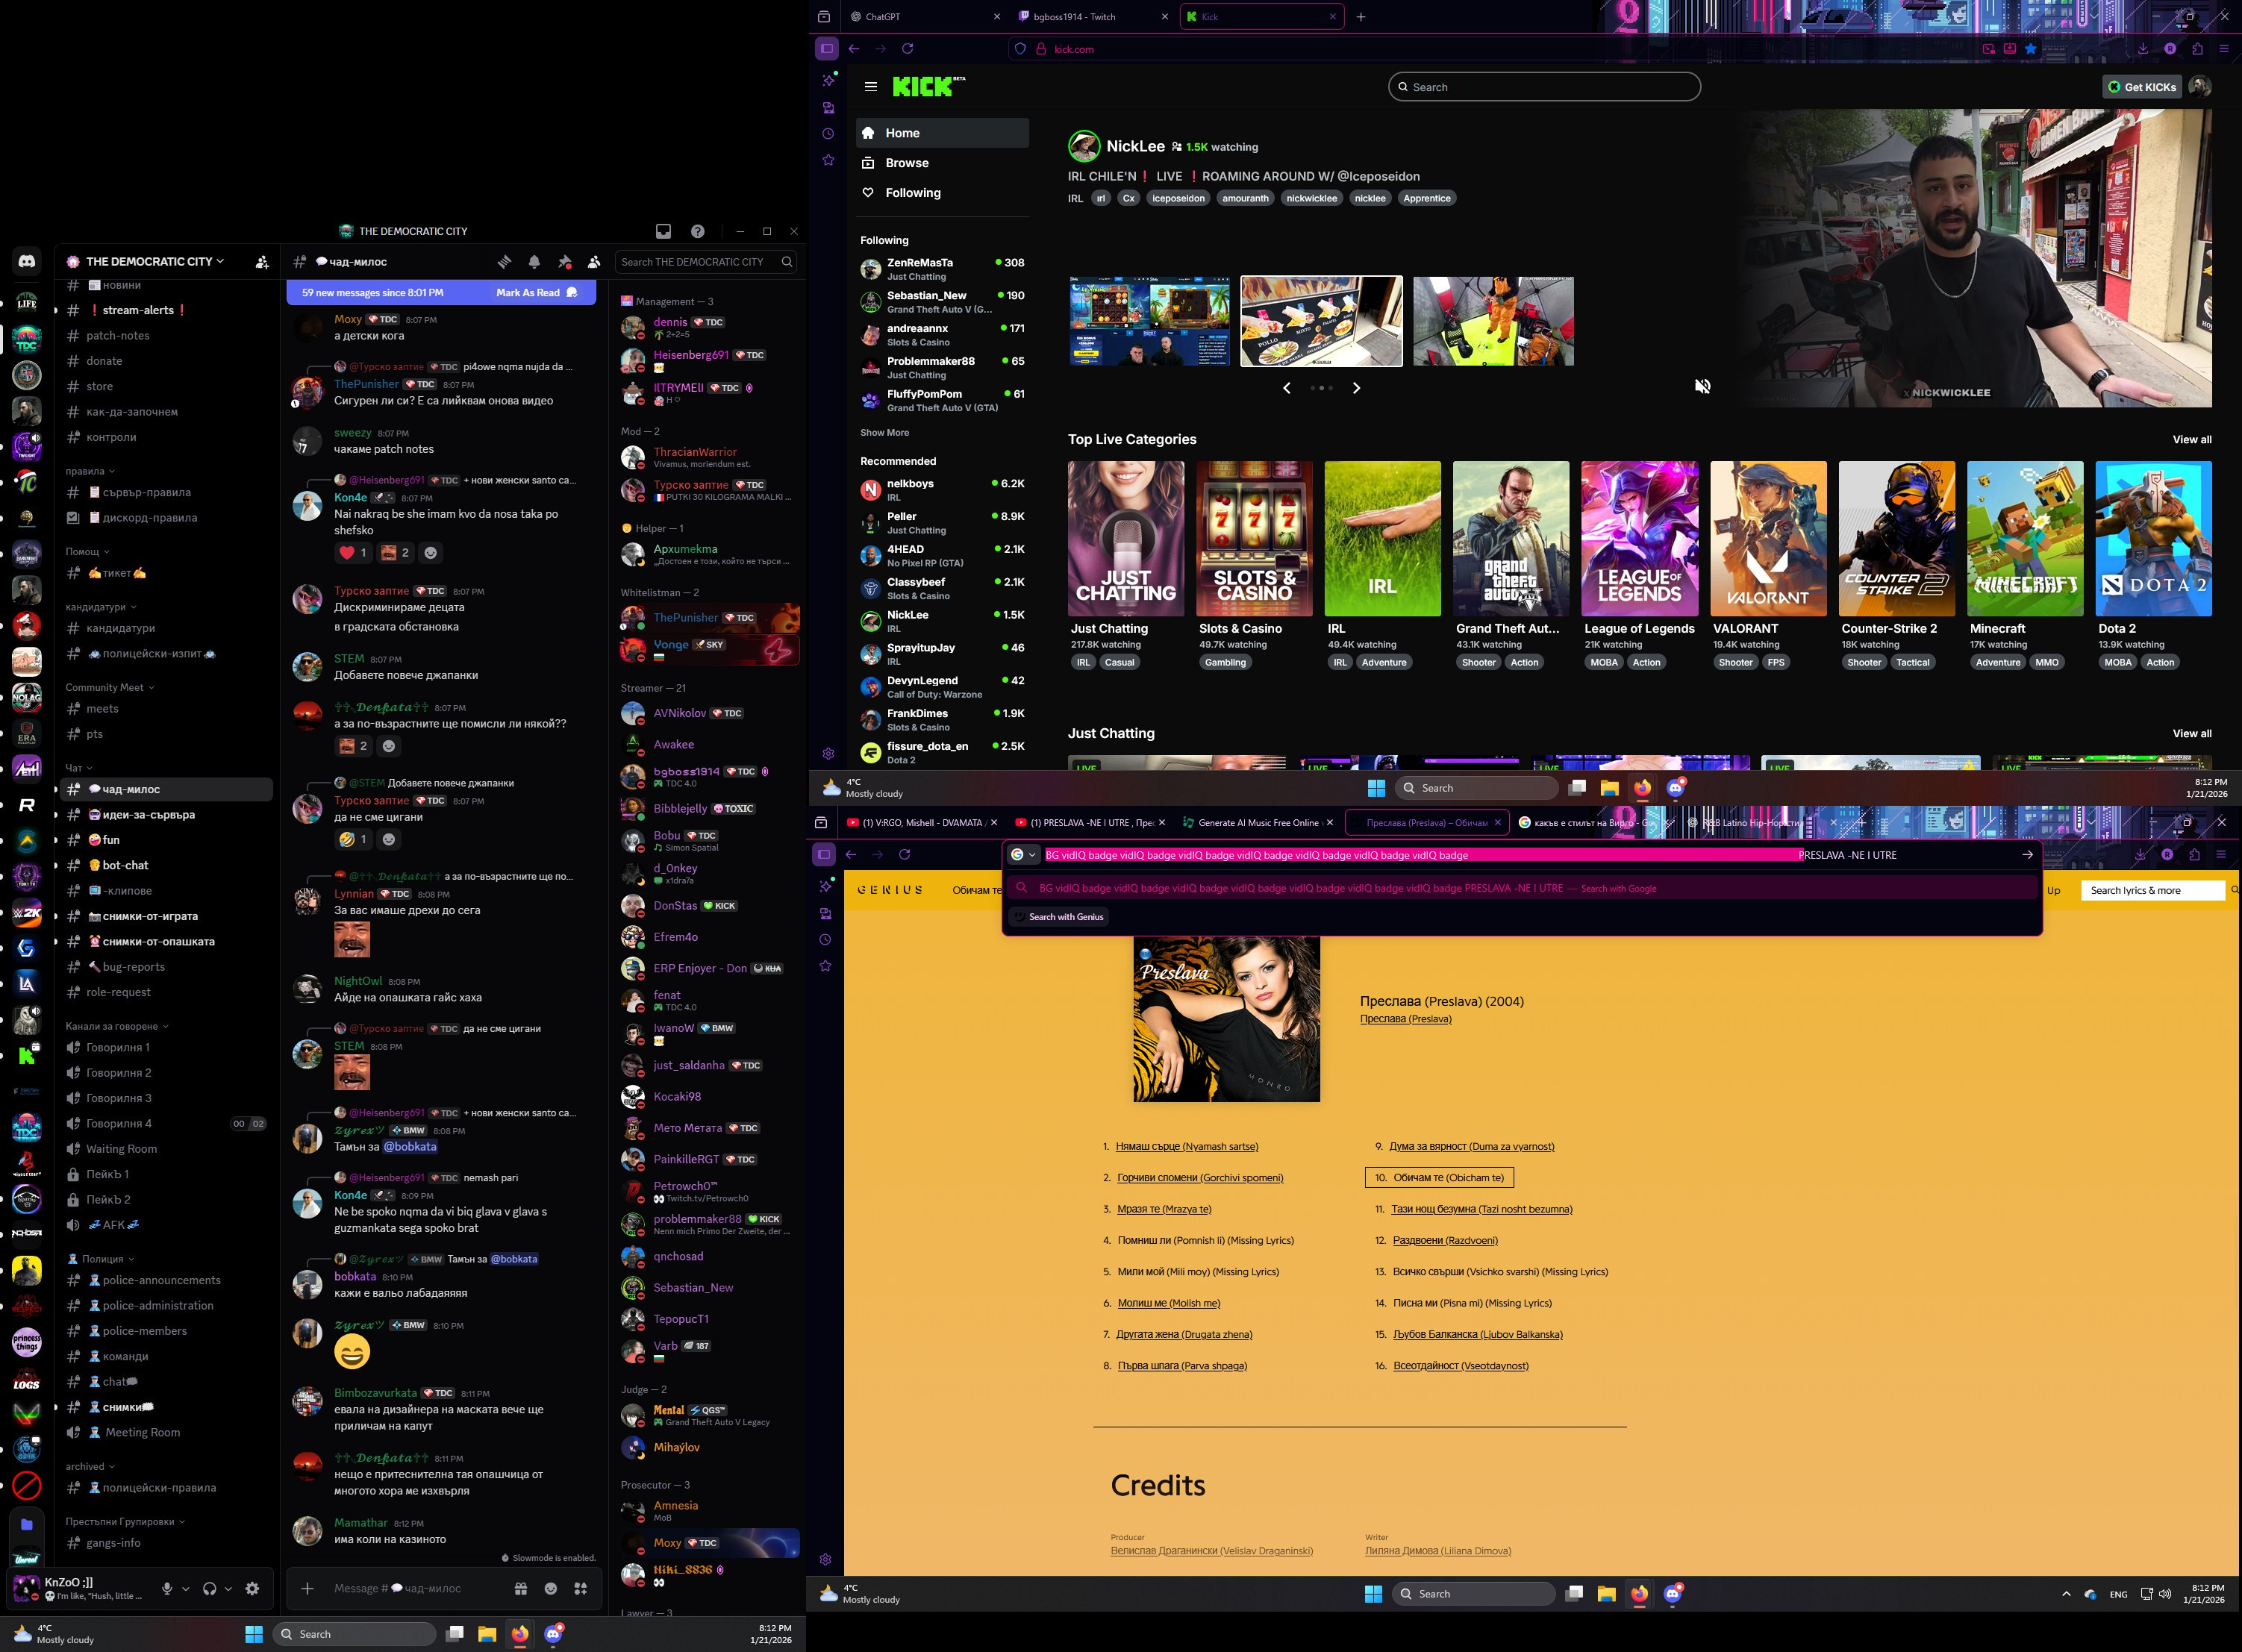Select Browse in Kick sidebar

click(906, 163)
